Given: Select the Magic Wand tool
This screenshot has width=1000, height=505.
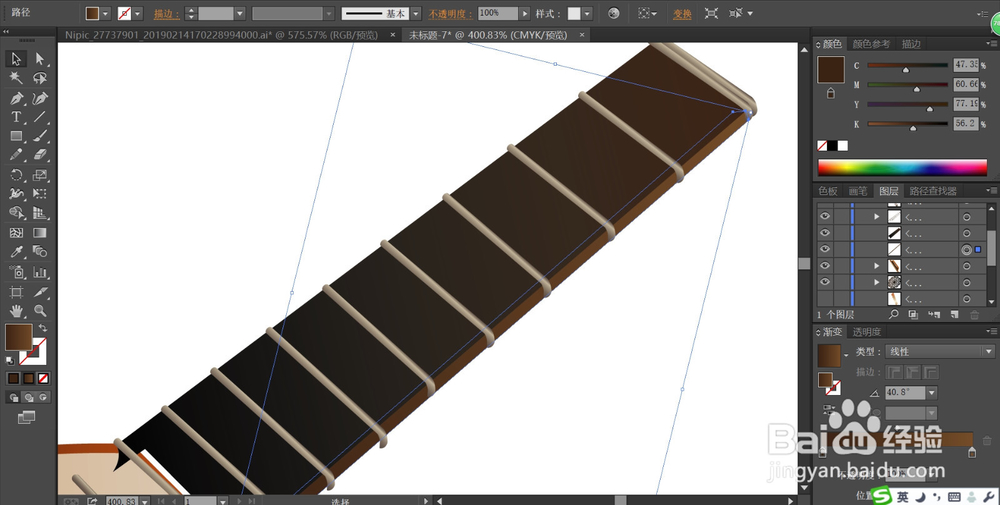Looking at the screenshot, I should pyautogui.click(x=16, y=78).
